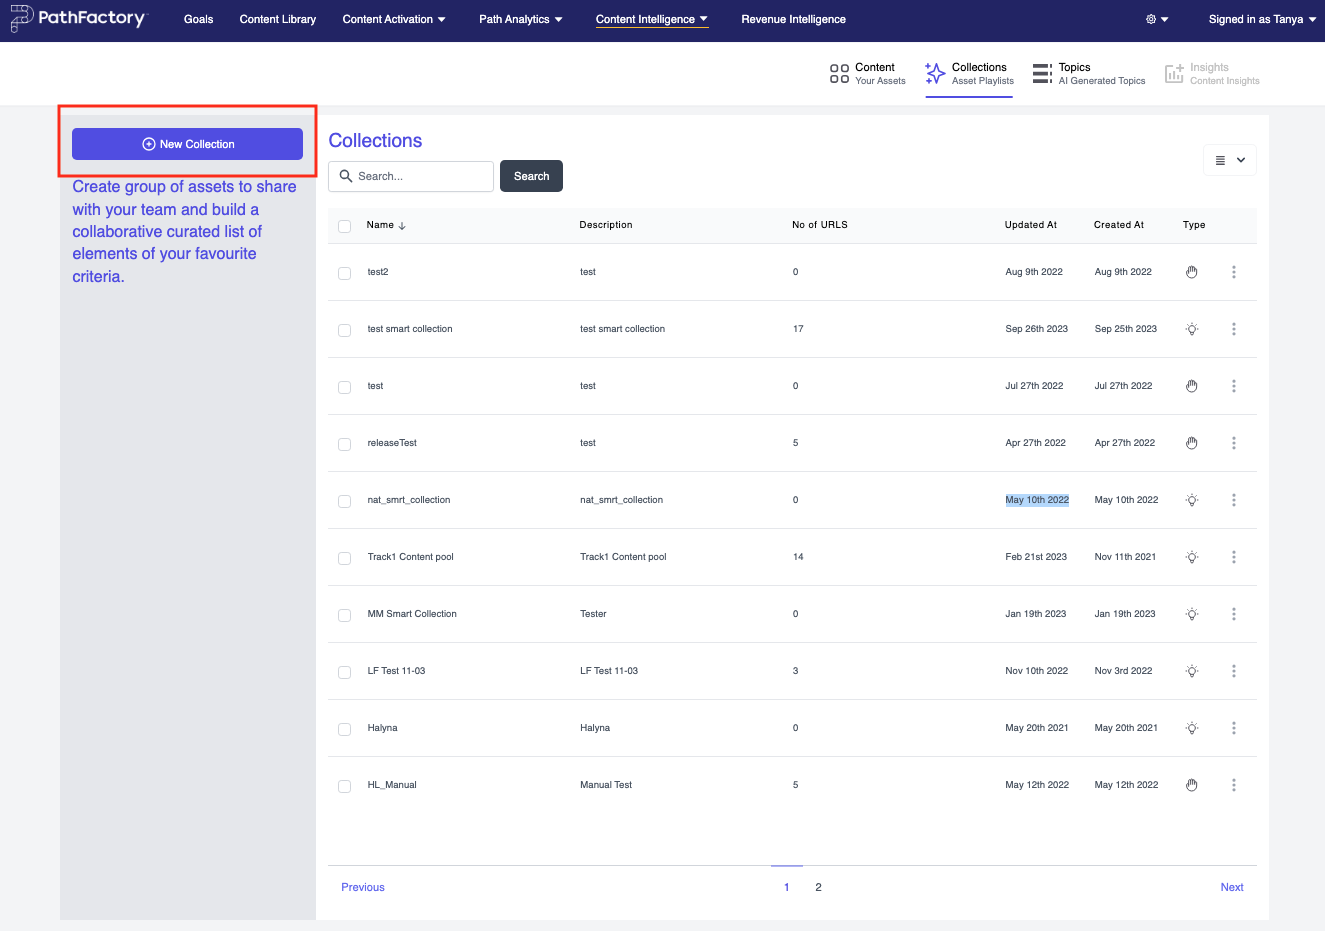
Task: Click the search magnifier icon
Action: point(346,176)
